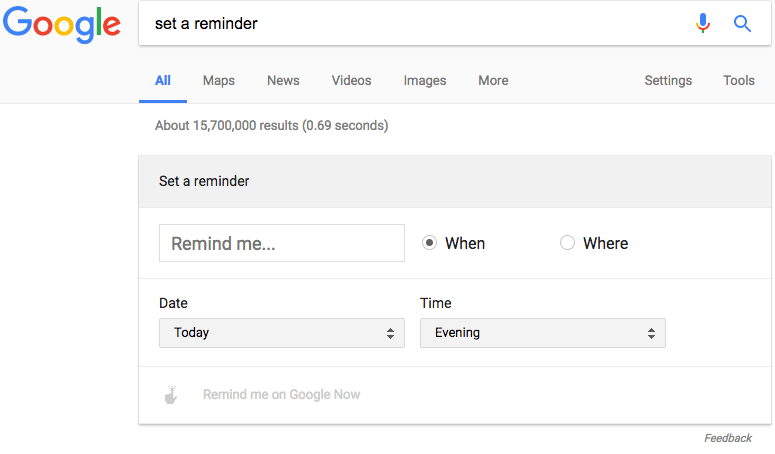Switch to the Maps tab
775x454 pixels.
219,81
